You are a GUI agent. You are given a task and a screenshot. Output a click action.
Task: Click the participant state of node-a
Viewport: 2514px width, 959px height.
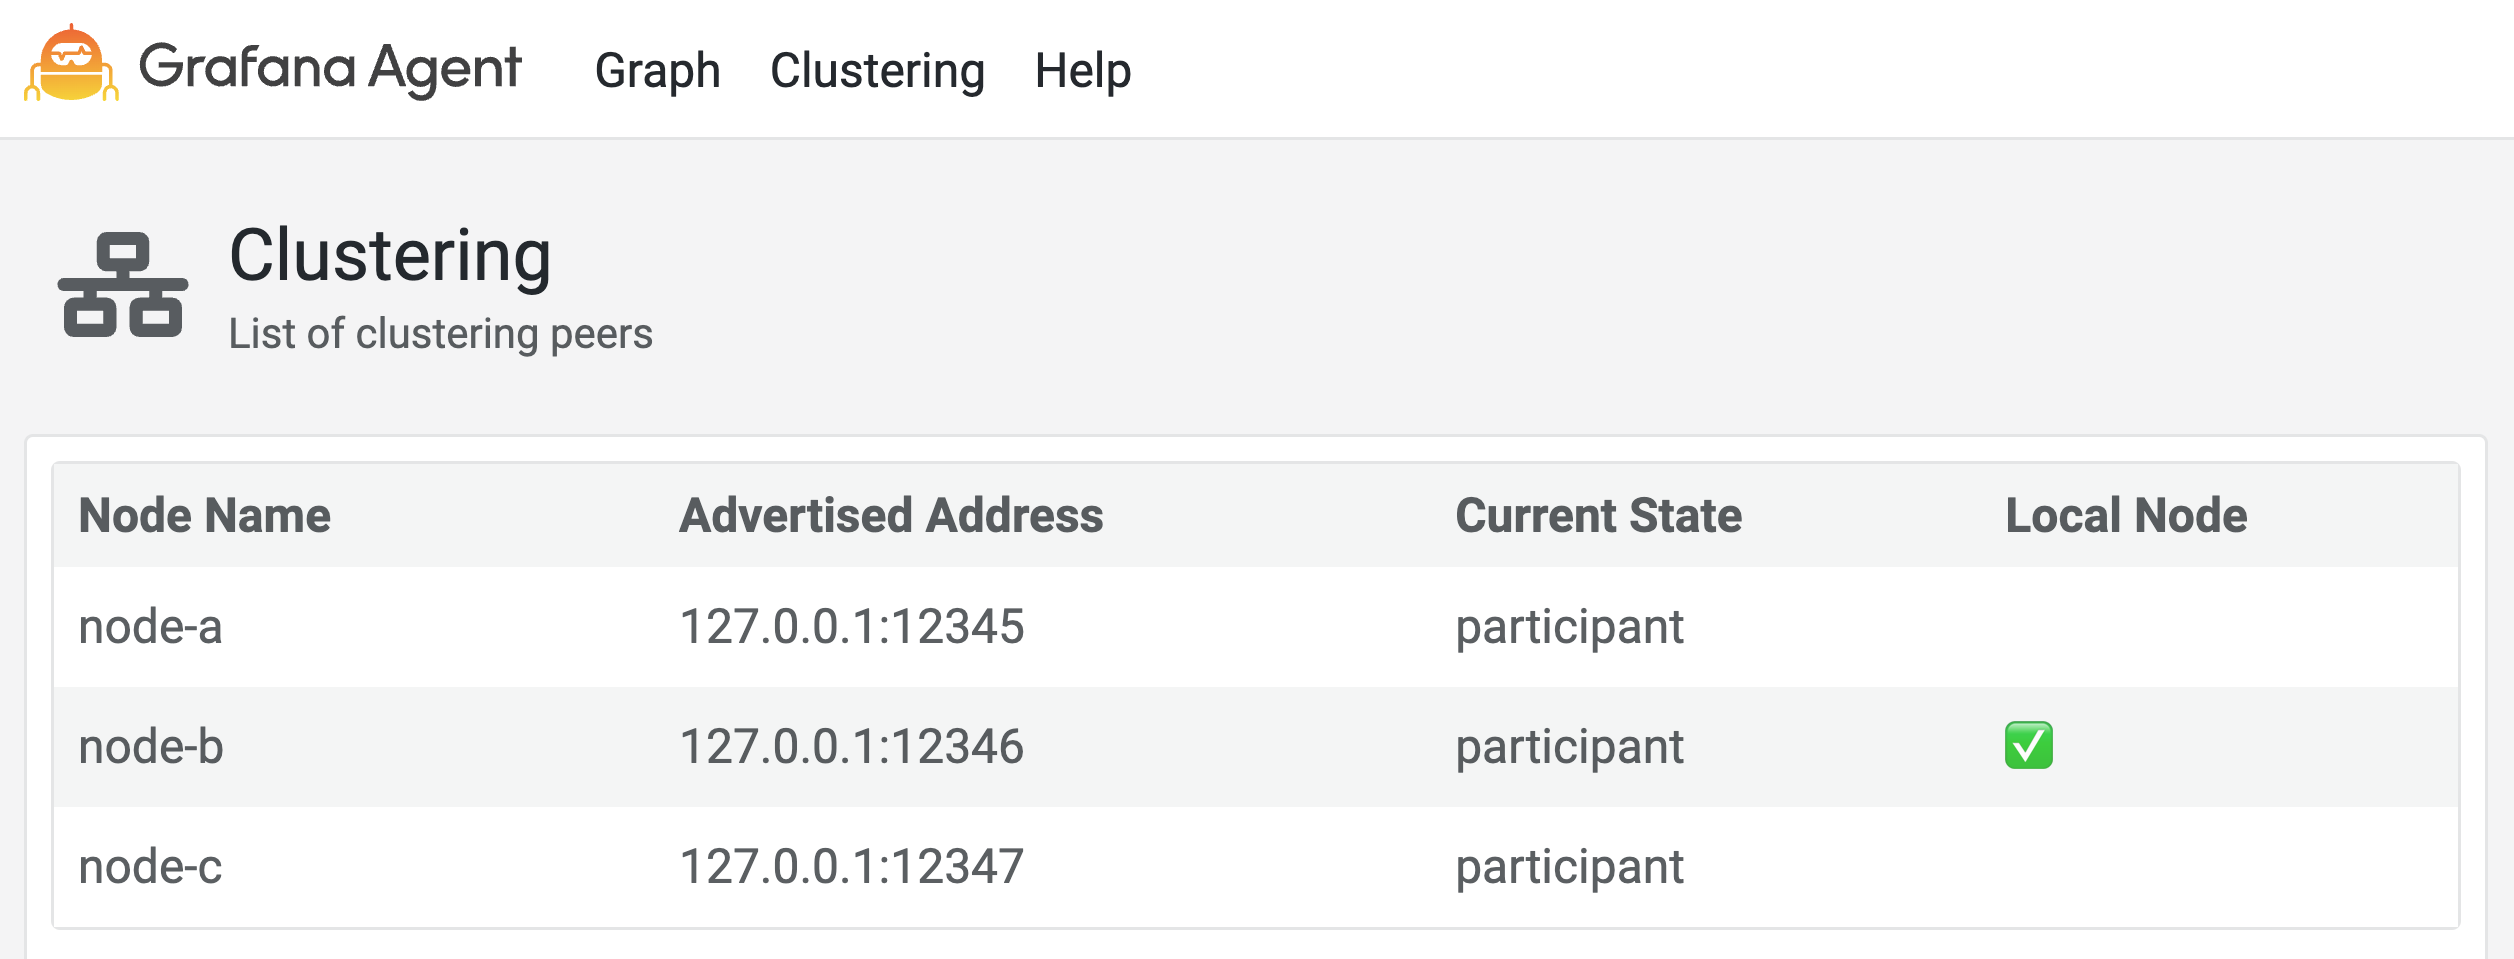point(1570,625)
